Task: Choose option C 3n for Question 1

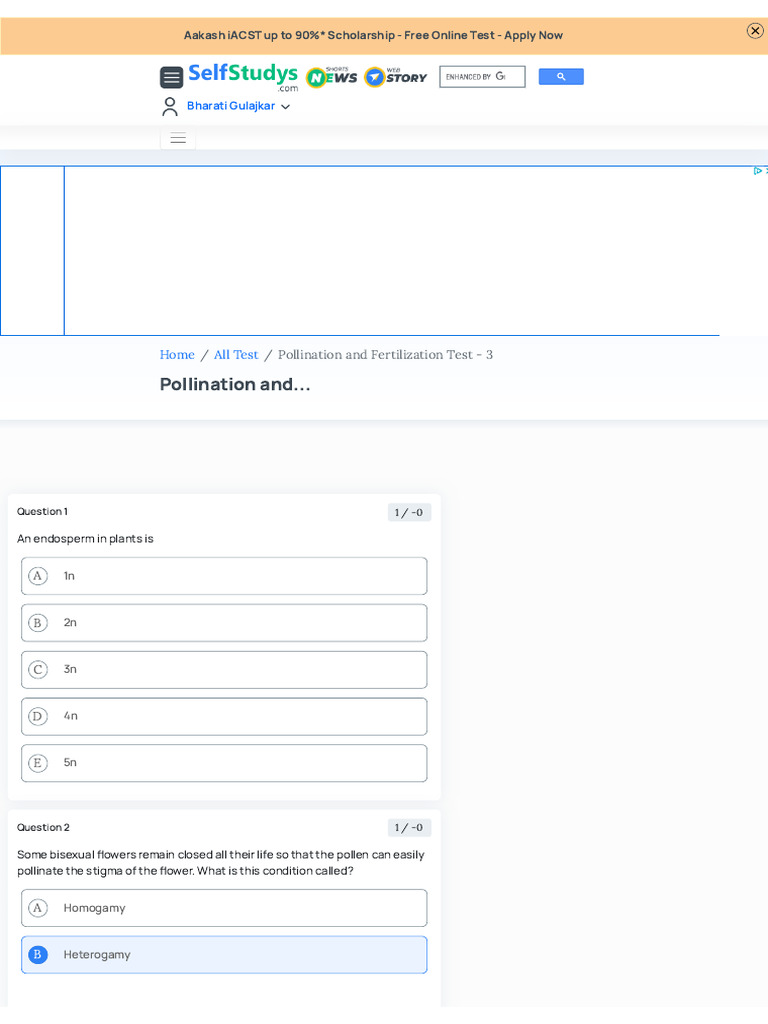Action: [224, 670]
